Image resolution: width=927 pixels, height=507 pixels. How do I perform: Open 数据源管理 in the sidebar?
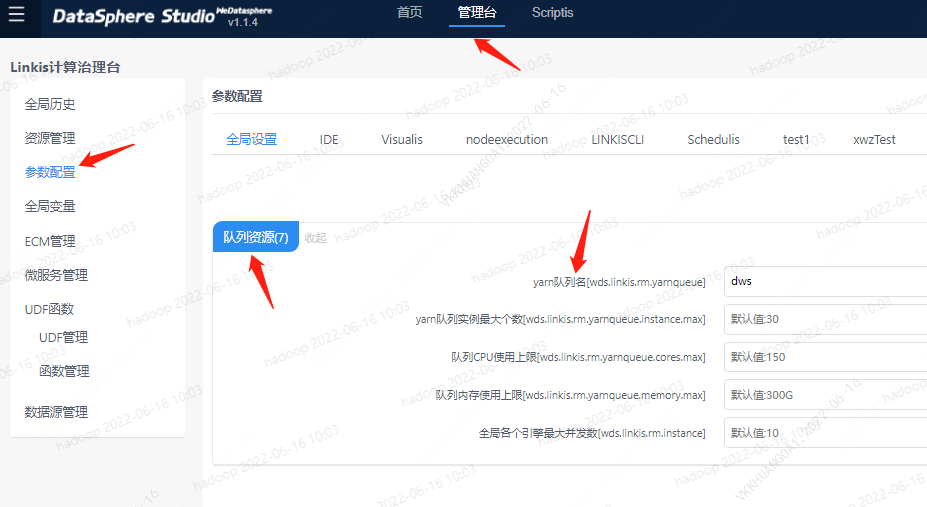tap(56, 412)
